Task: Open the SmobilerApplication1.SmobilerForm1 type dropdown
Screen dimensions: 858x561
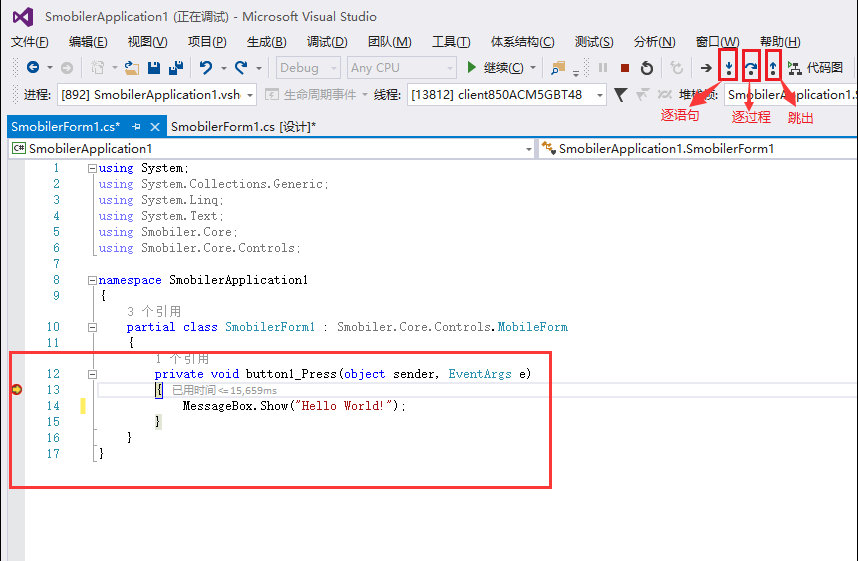Action: tap(698, 149)
